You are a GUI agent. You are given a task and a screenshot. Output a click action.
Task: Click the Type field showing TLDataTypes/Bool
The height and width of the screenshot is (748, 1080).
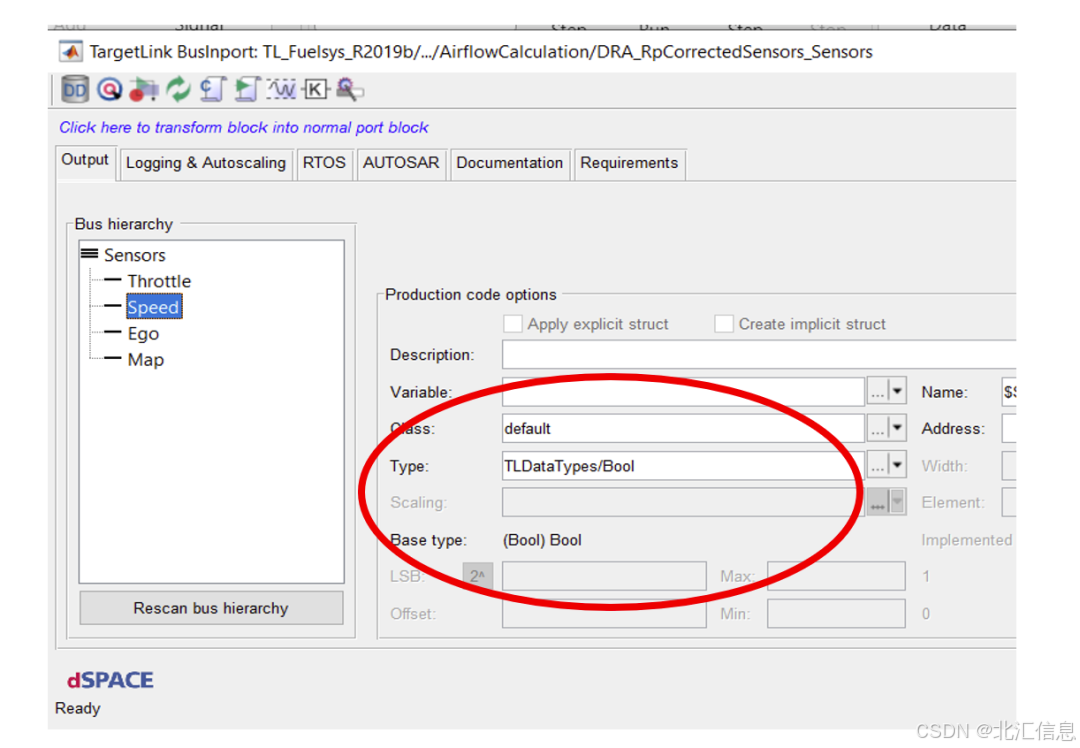click(x=683, y=466)
